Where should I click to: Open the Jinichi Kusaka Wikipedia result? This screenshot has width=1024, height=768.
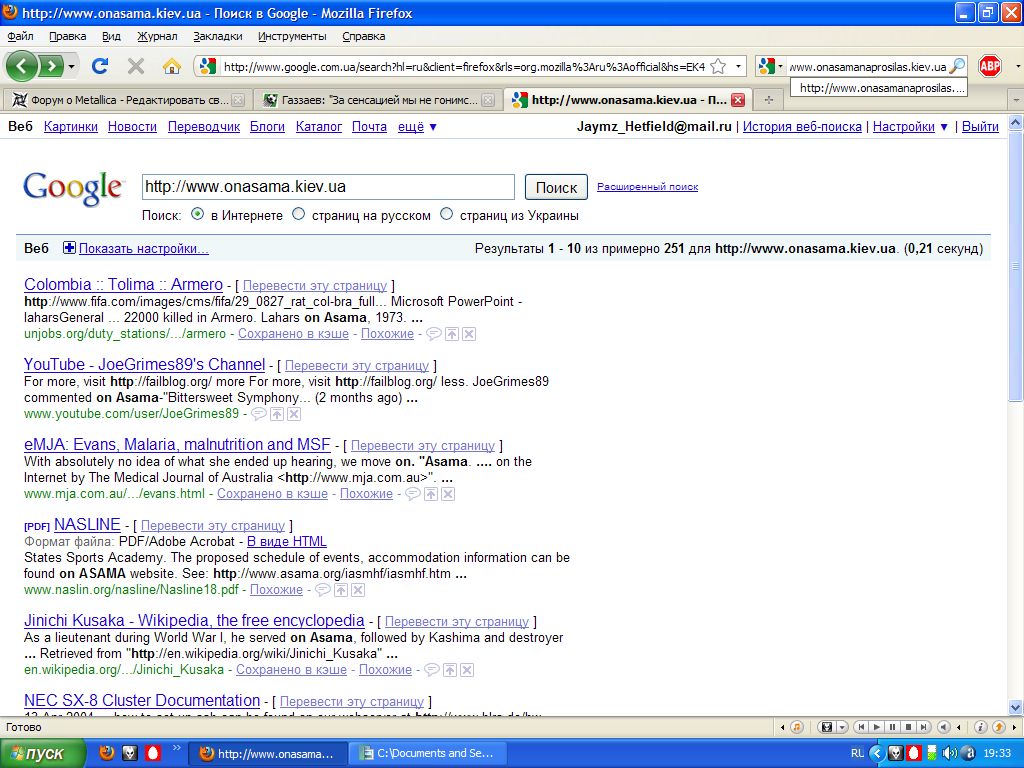point(194,621)
